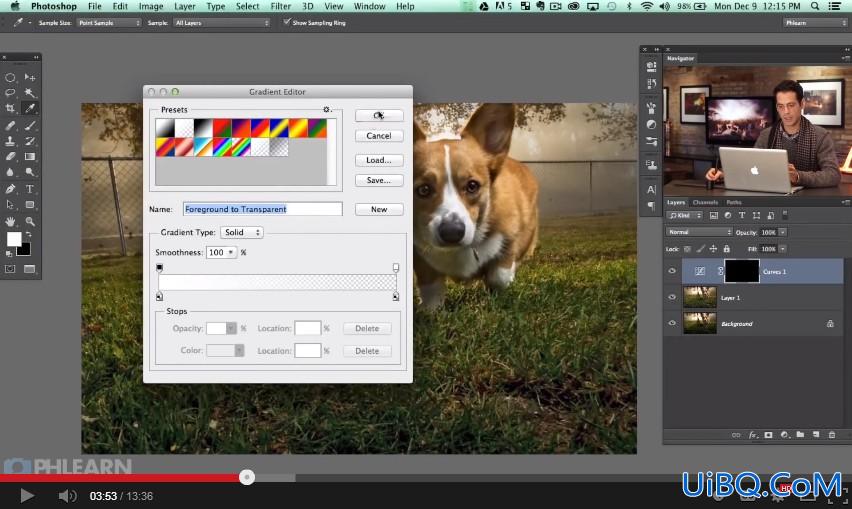Open the Select menu
This screenshot has height=509, width=852.
point(247,6)
